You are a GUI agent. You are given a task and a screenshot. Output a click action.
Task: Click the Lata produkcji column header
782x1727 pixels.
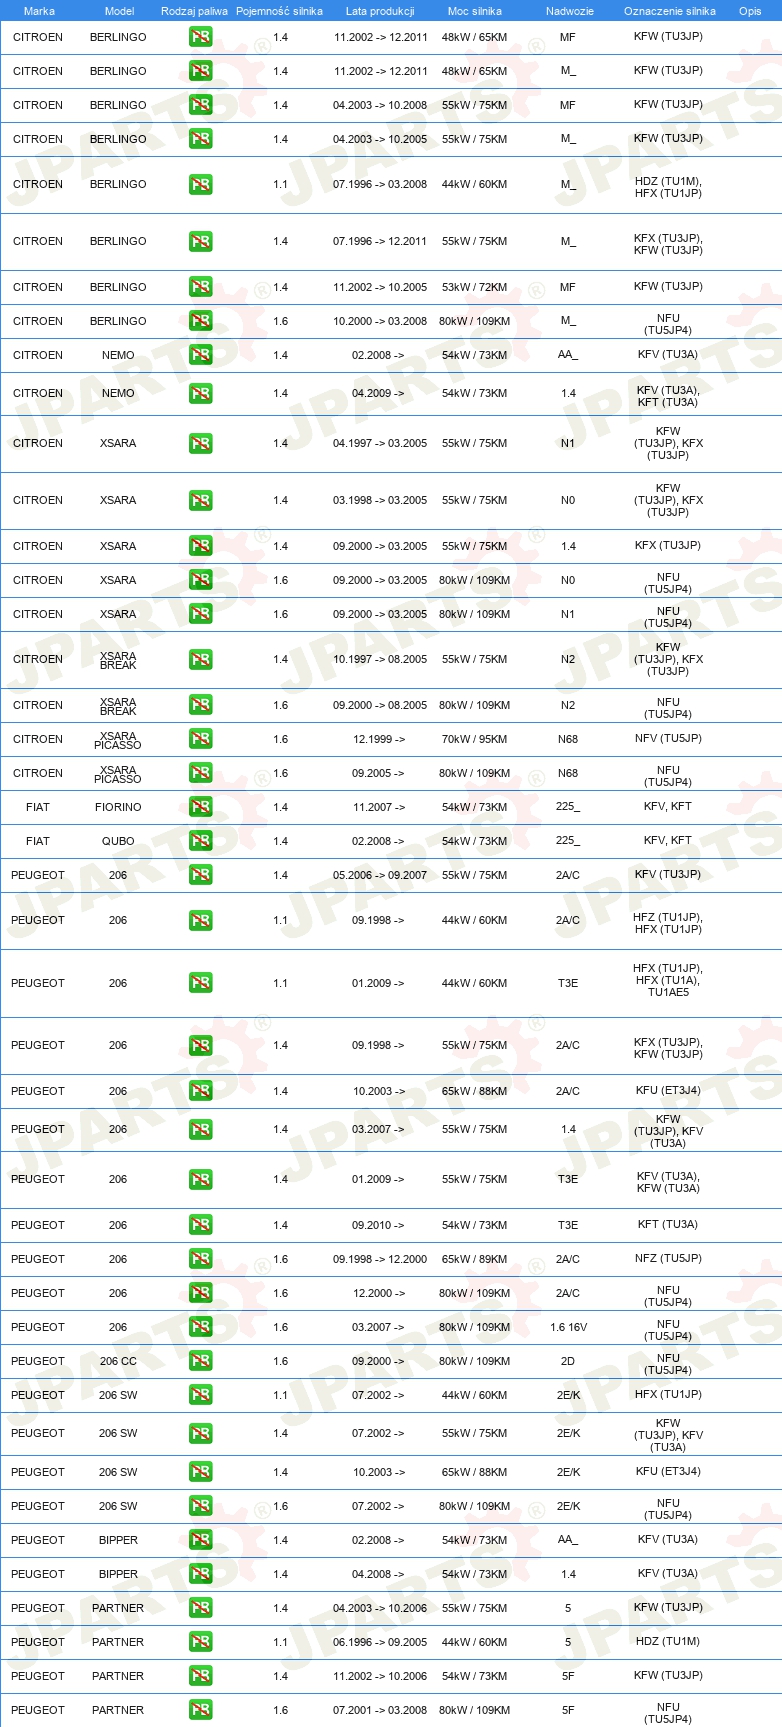(380, 11)
